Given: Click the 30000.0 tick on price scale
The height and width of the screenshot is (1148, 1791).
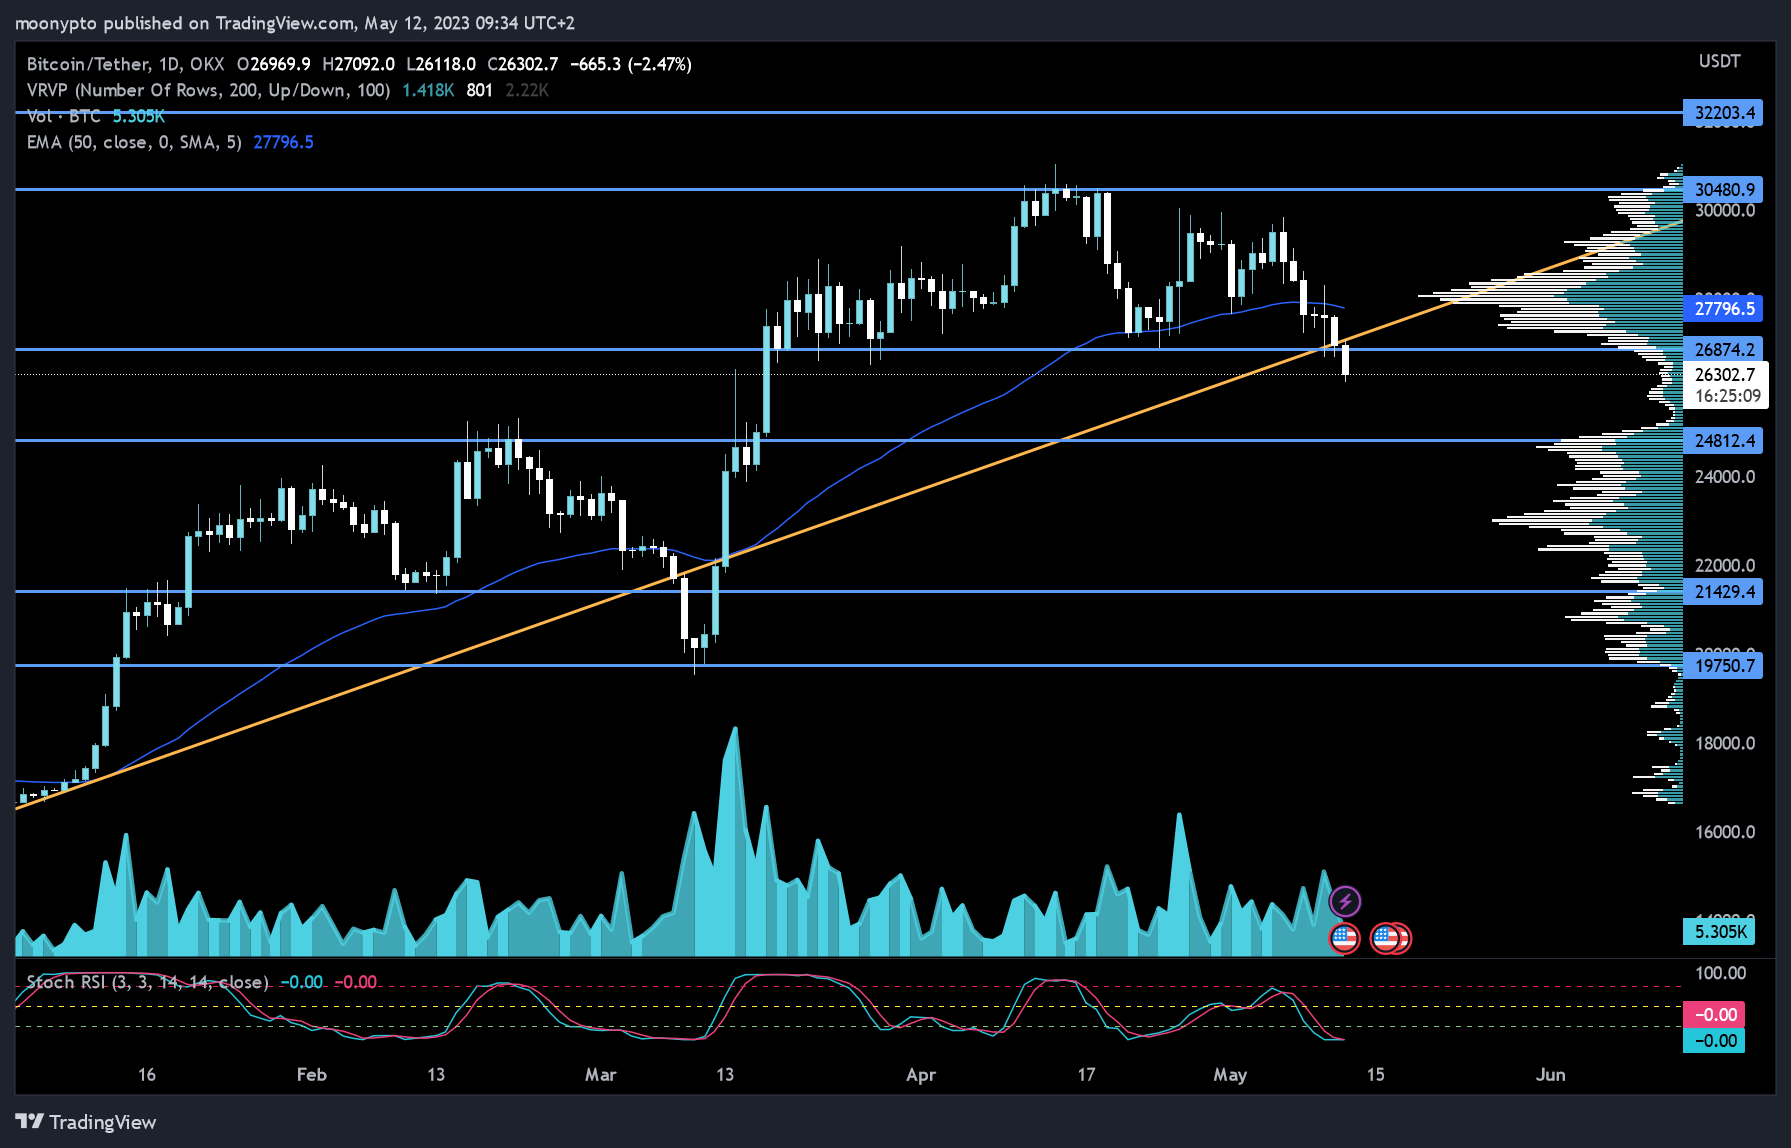Looking at the screenshot, I should tap(1725, 210).
